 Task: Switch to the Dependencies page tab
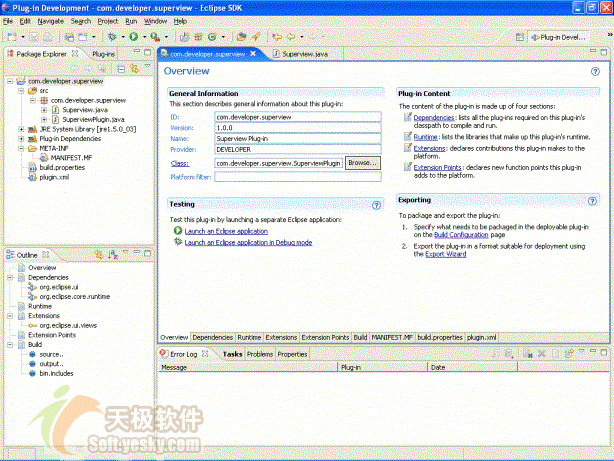click(213, 337)
